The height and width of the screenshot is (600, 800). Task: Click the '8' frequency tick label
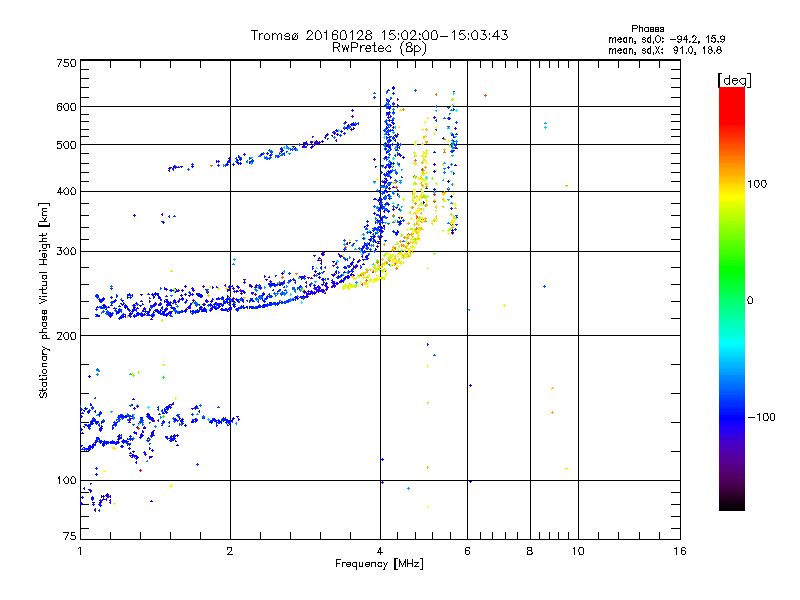[530, 551]
